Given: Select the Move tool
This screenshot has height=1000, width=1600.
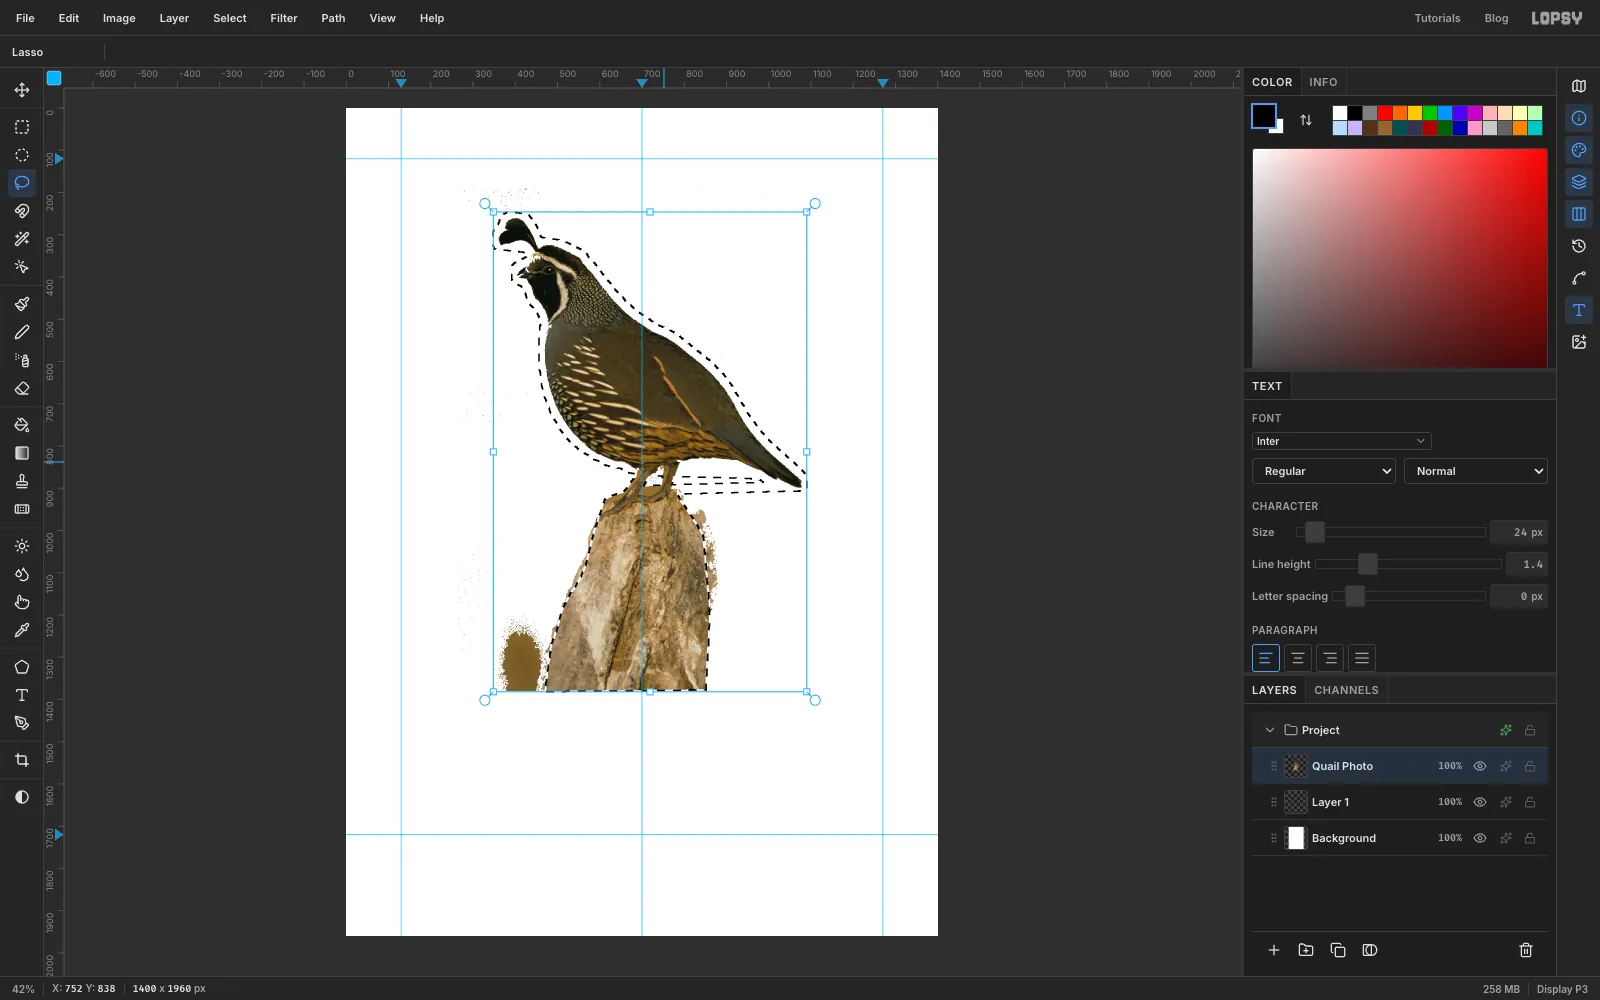Looking at the screenshot, I should [22, 90].
